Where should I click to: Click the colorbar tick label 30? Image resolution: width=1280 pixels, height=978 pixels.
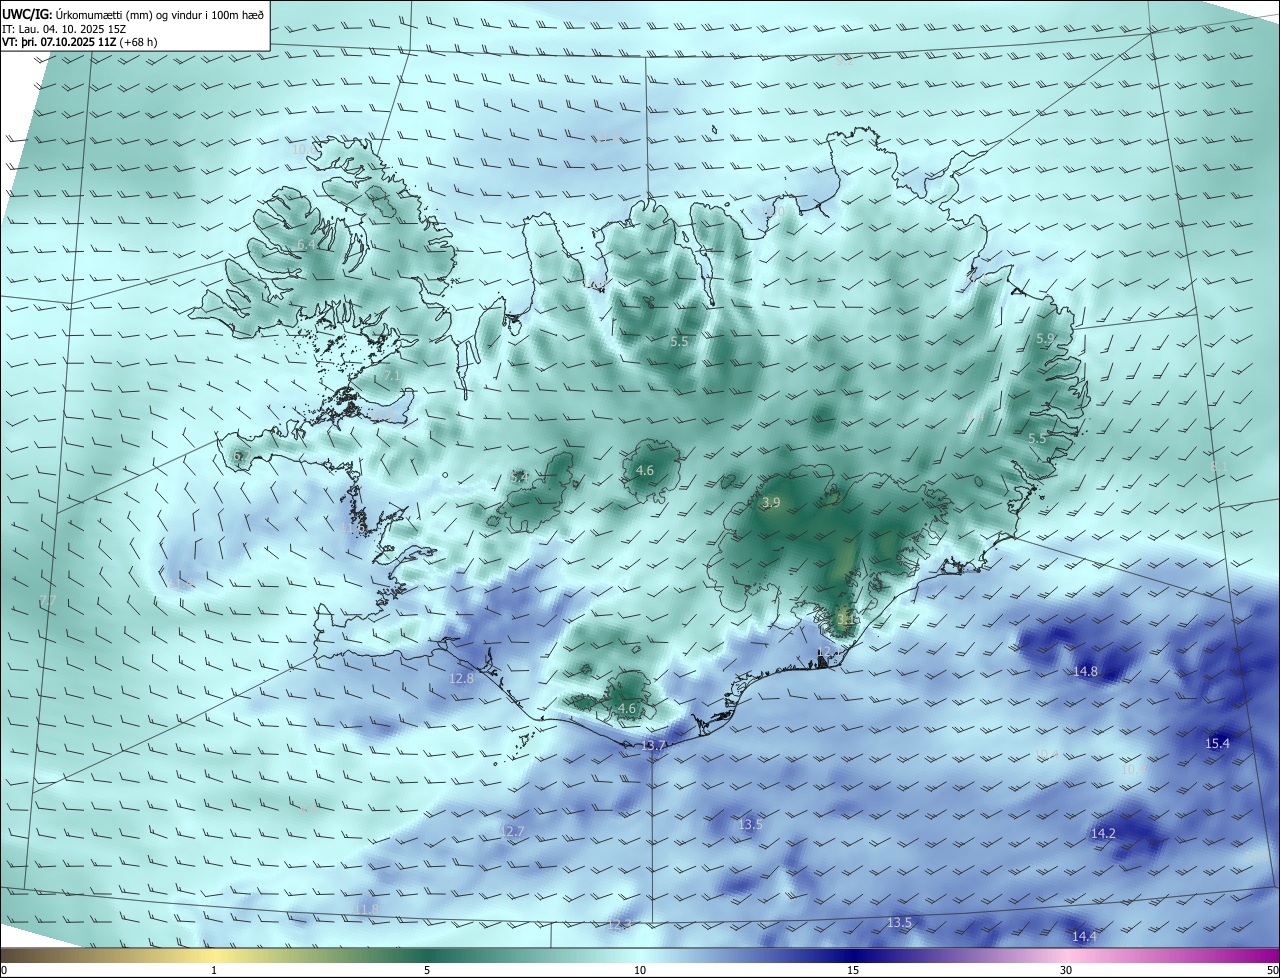[x=1066, y=970]
